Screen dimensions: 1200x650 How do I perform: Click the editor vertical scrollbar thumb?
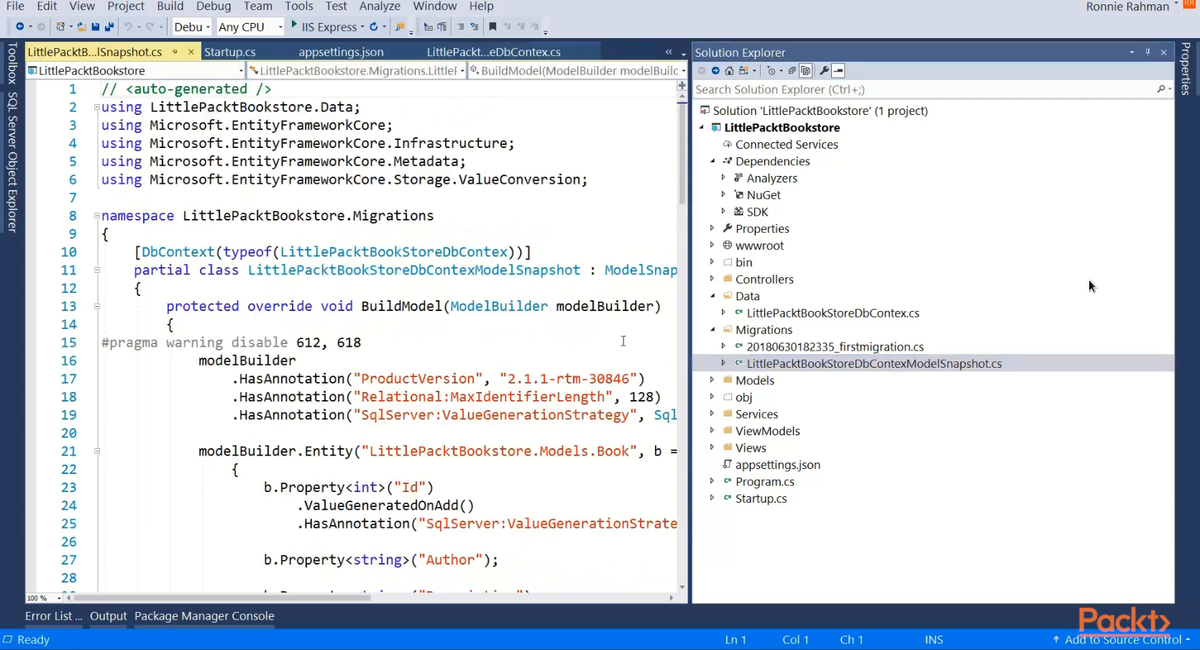click(682, 152)
